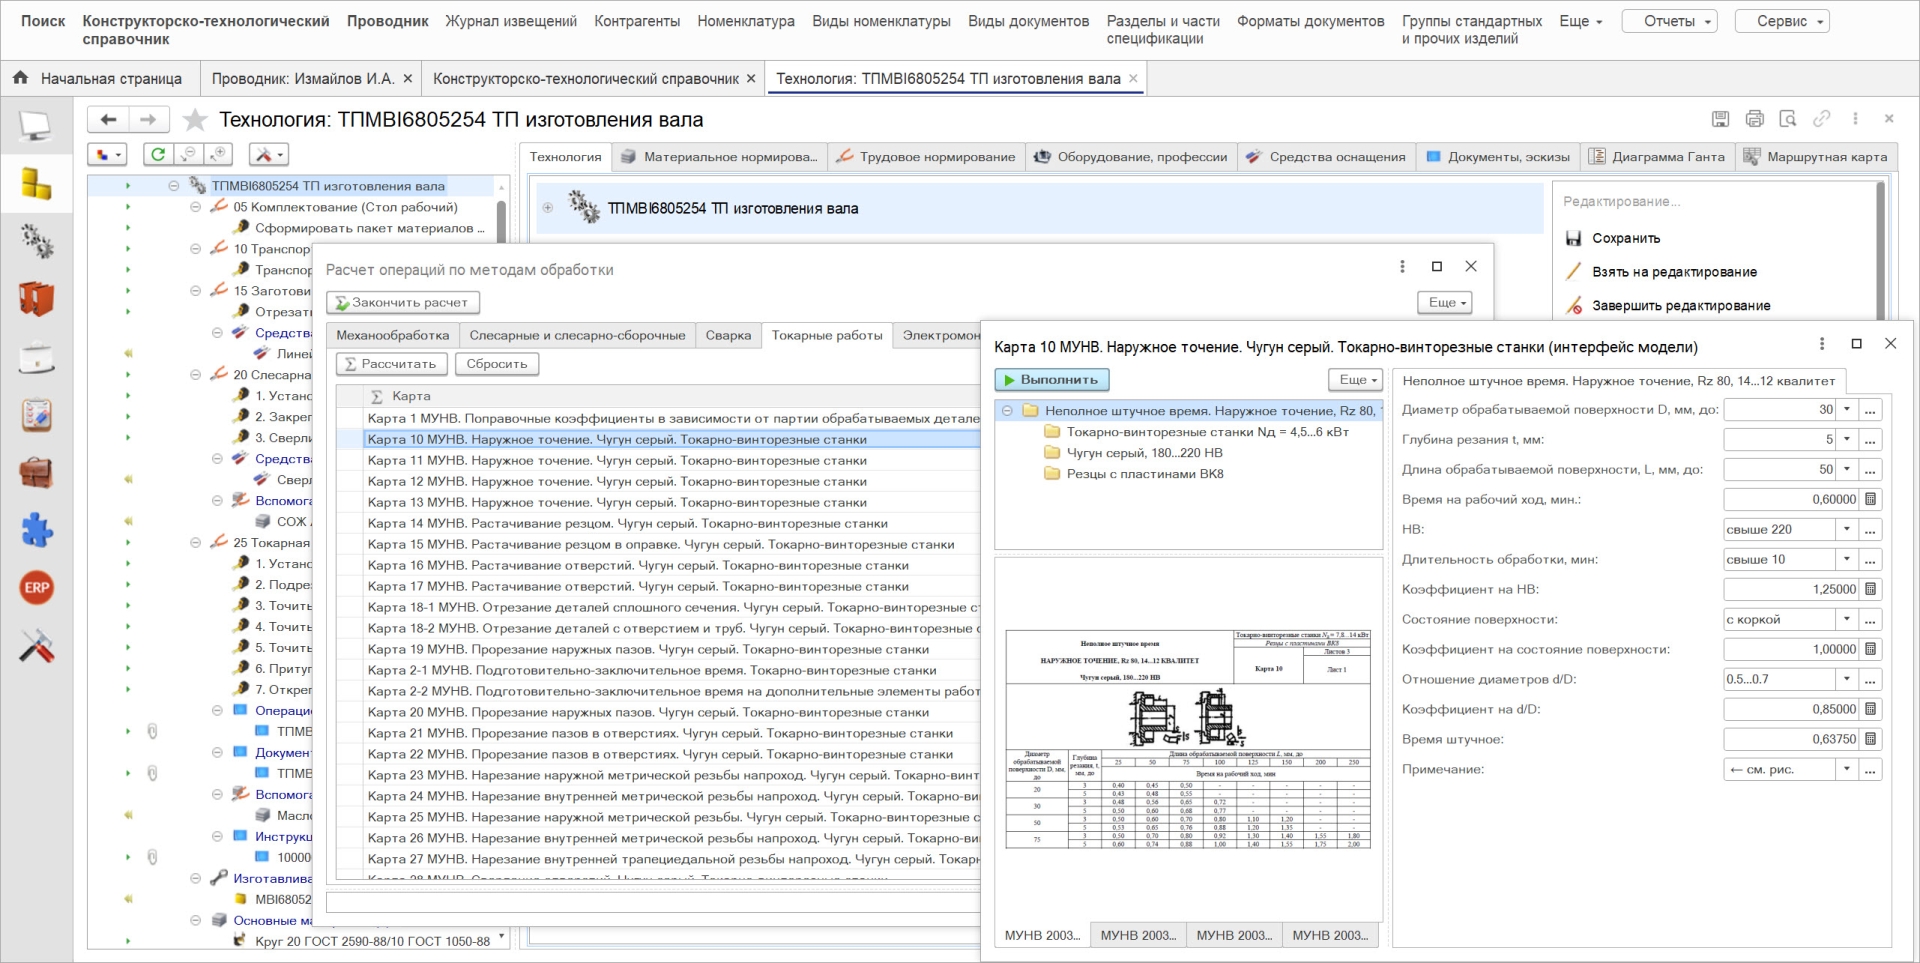Image resolution: width=1920 pixels, height=963 pixels.
Task: Mark technology as favorite with star icon
Action: [195, 120]
